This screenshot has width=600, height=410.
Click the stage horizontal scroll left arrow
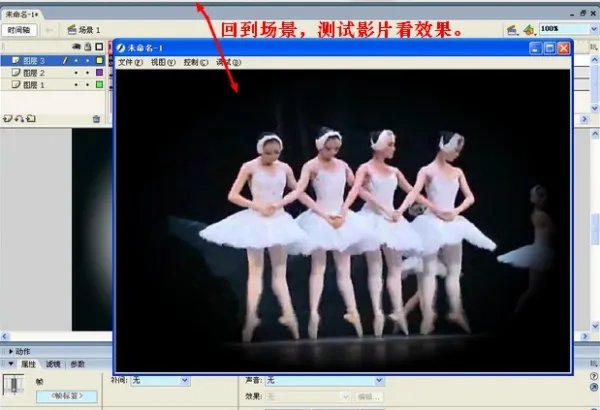(x=5, y=336)
